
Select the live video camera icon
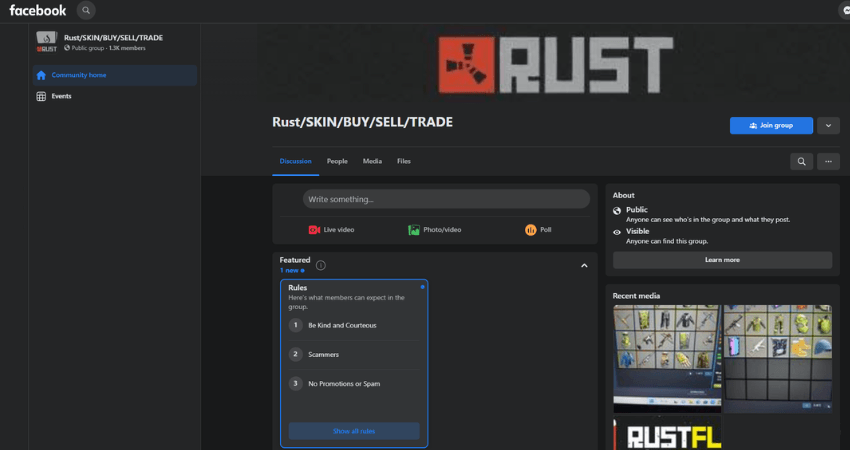pos(314,230)
